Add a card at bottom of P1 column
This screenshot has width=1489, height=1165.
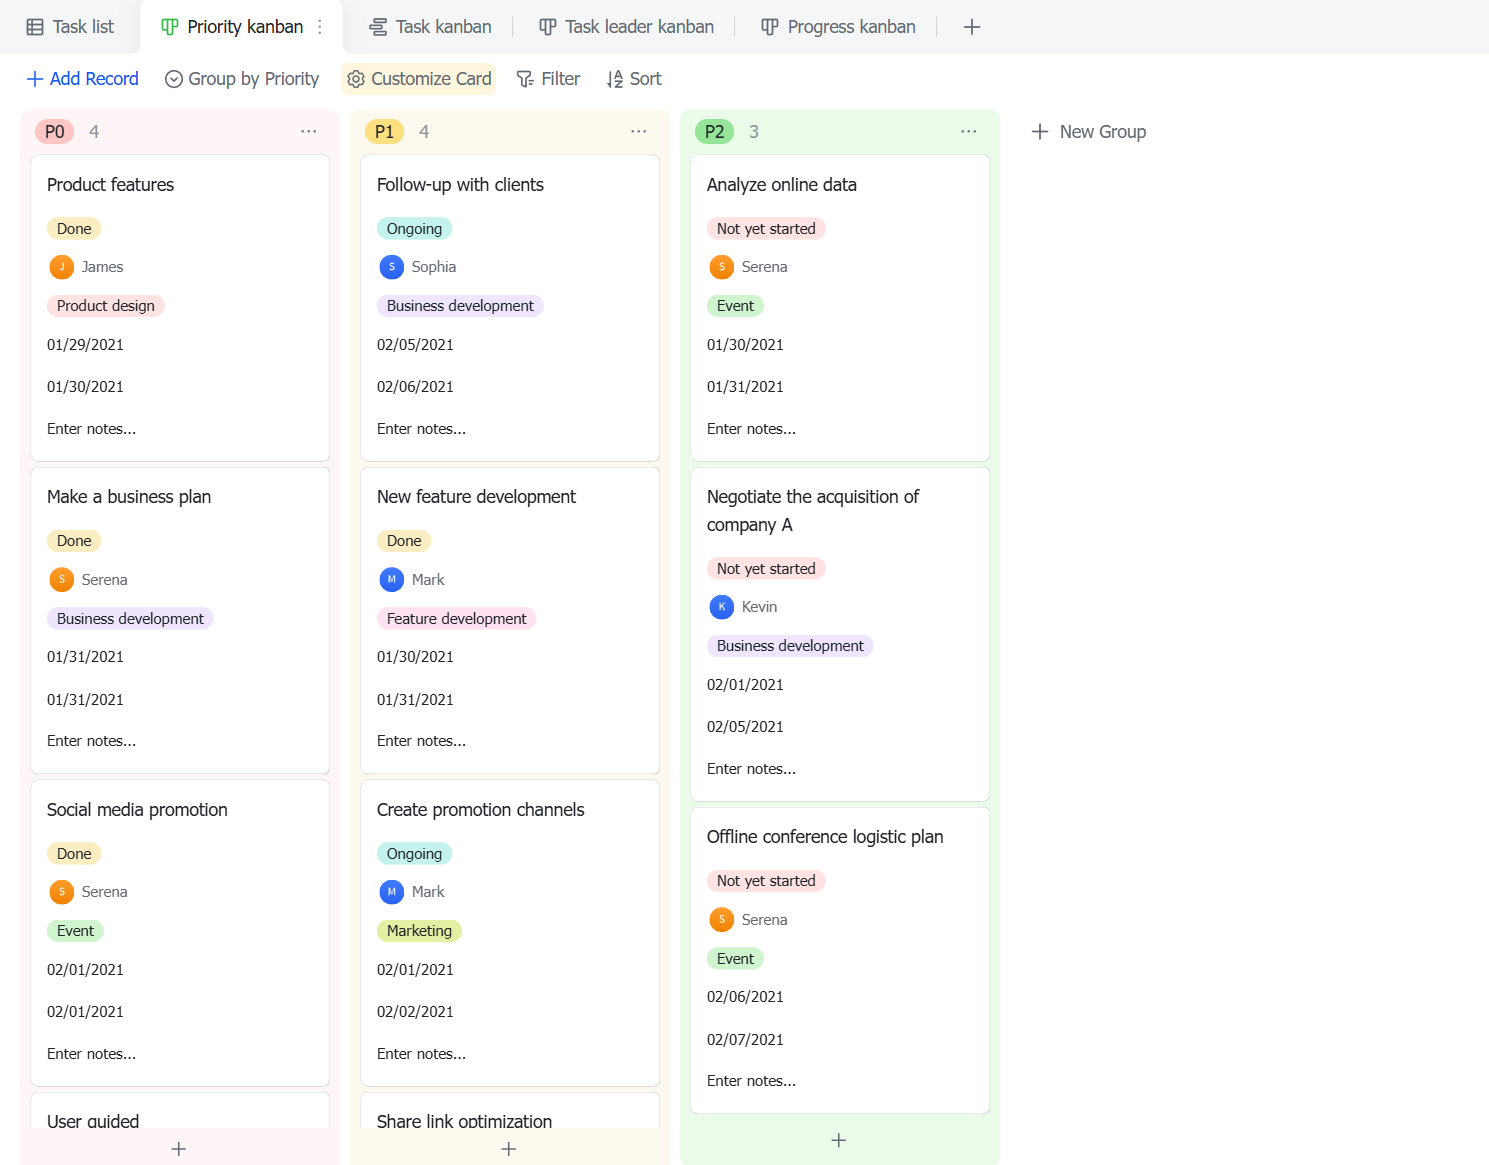(x=509, y=1149)
